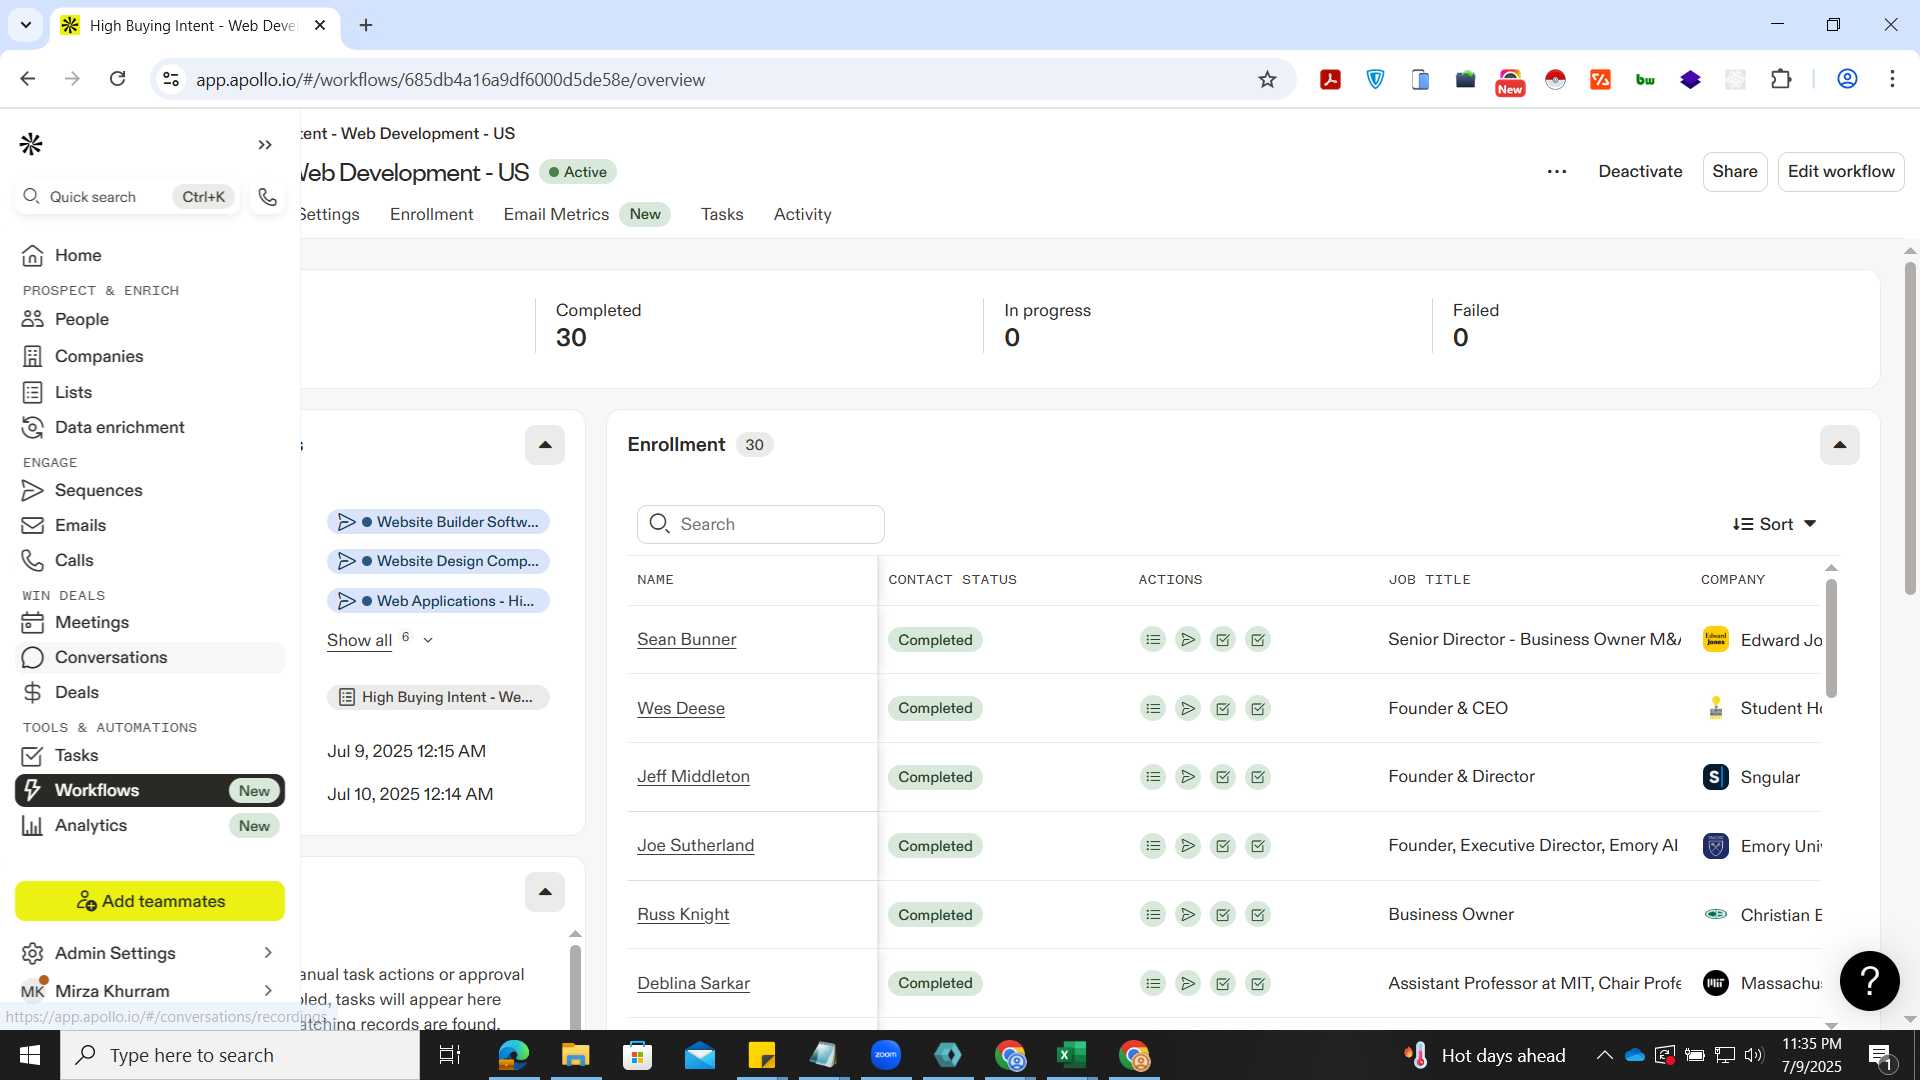Click the enrollment table vertical scrollbar
The width and height of the screenshot is (1920, 1080).
pyautogui.click(x=1831, y=638)
